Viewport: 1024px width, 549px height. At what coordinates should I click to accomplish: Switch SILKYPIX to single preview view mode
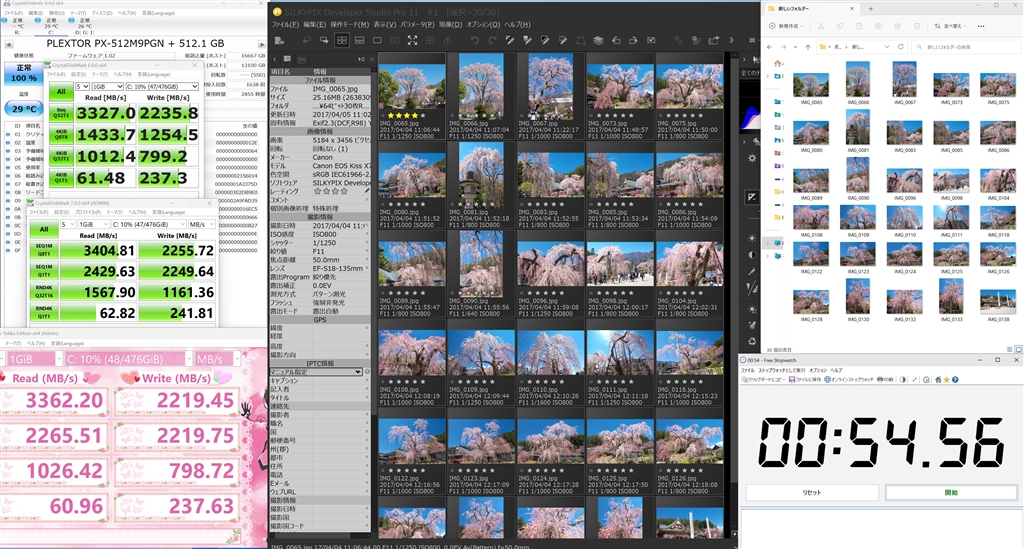[x=377, y=40]
